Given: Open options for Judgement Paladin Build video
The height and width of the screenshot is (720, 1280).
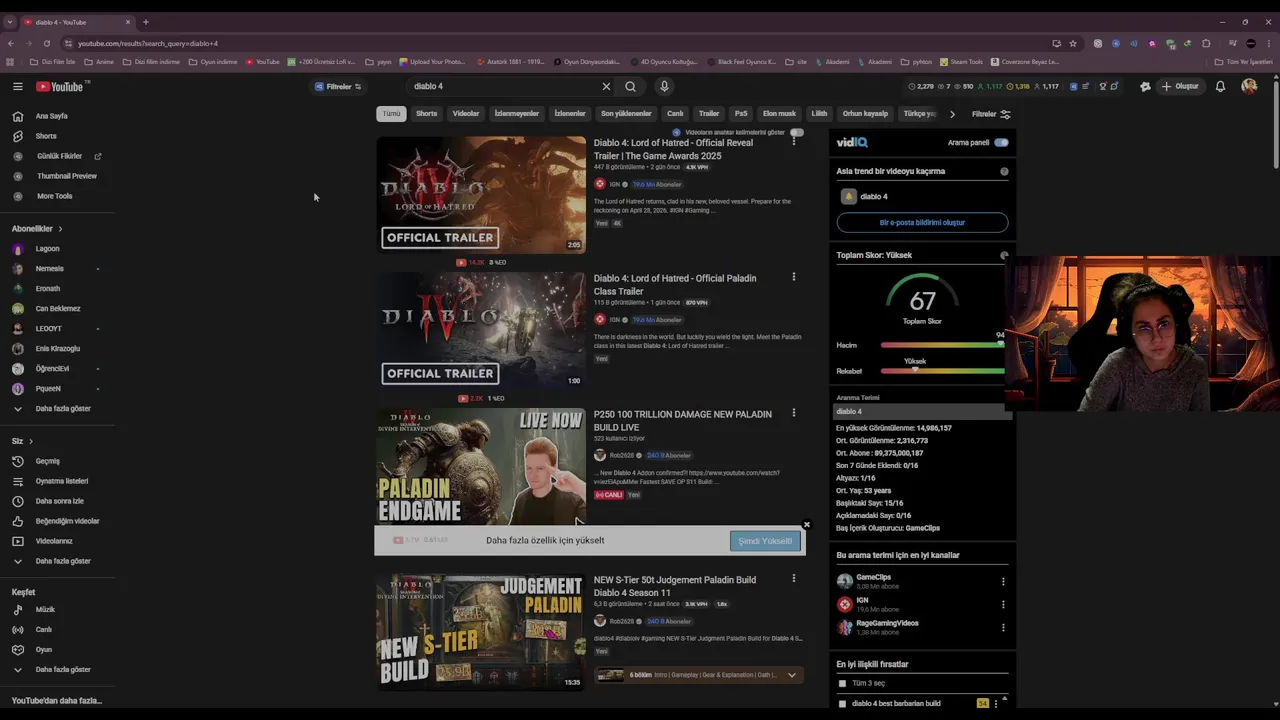Looking at the screenshot, I should pos(794,578).
